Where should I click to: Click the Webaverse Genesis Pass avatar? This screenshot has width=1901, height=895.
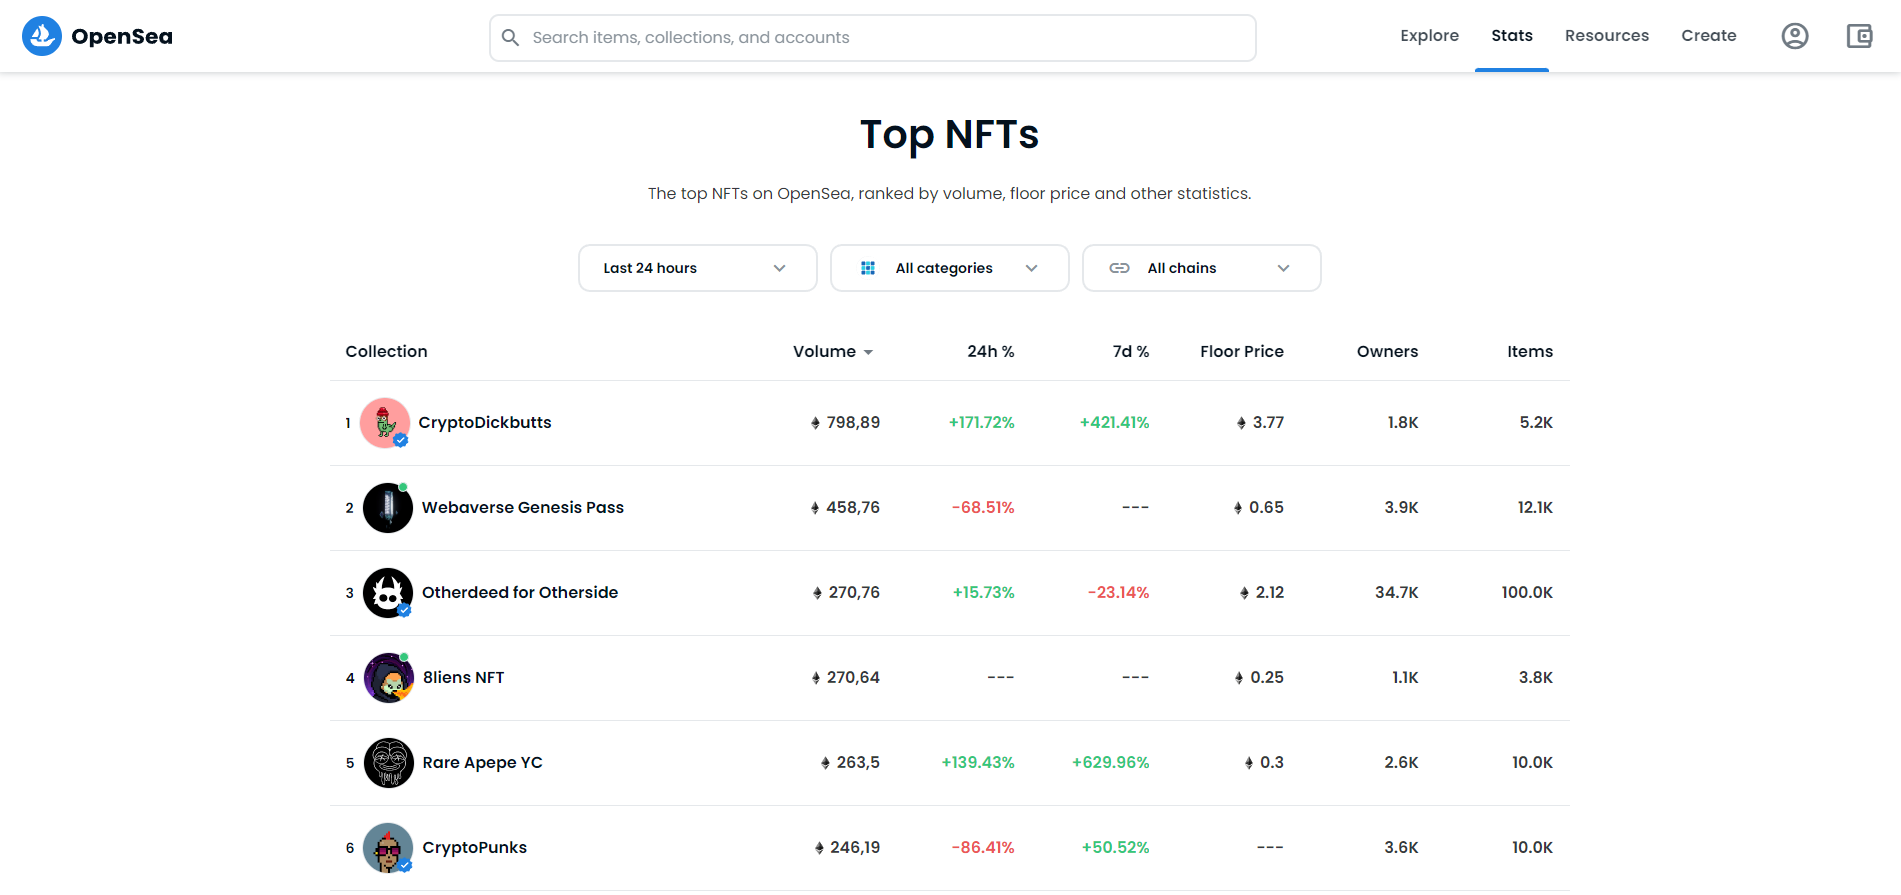(388, 508)
